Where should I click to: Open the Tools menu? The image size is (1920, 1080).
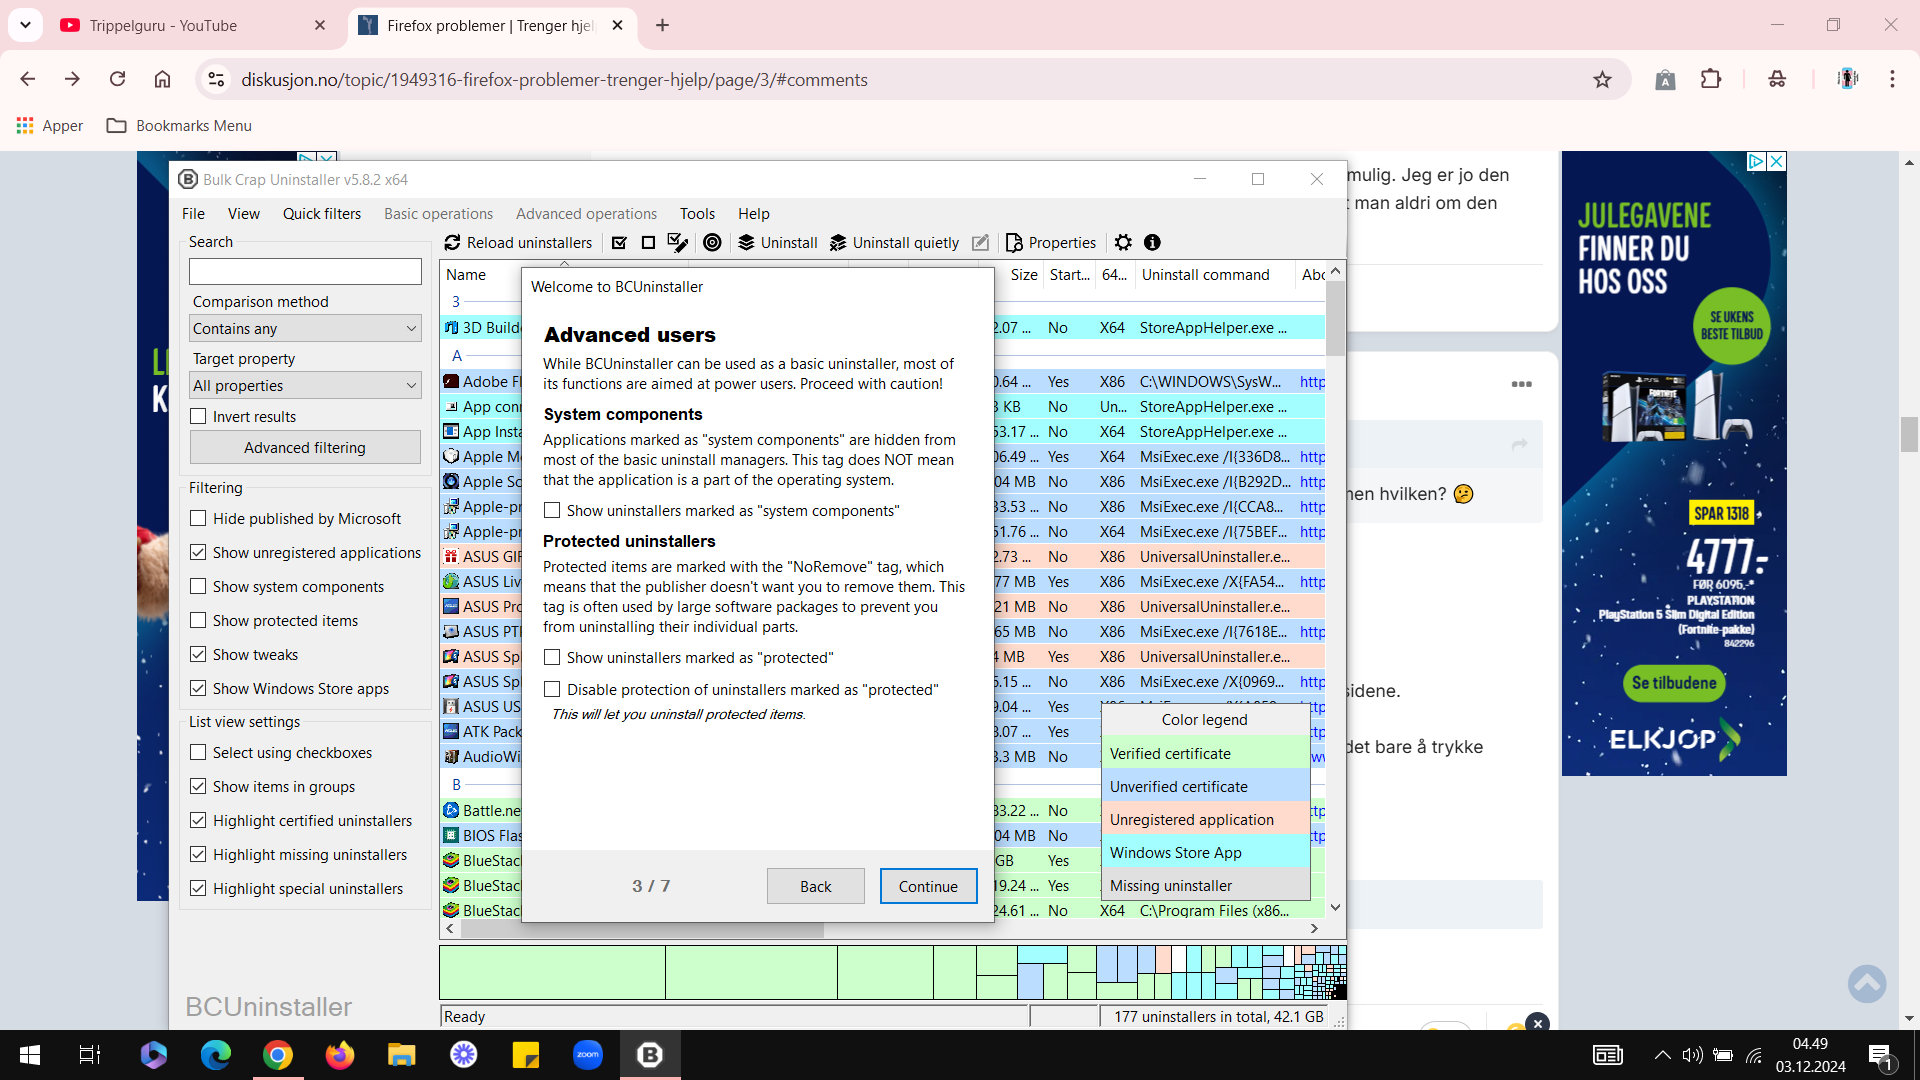[x=697, y=213]
